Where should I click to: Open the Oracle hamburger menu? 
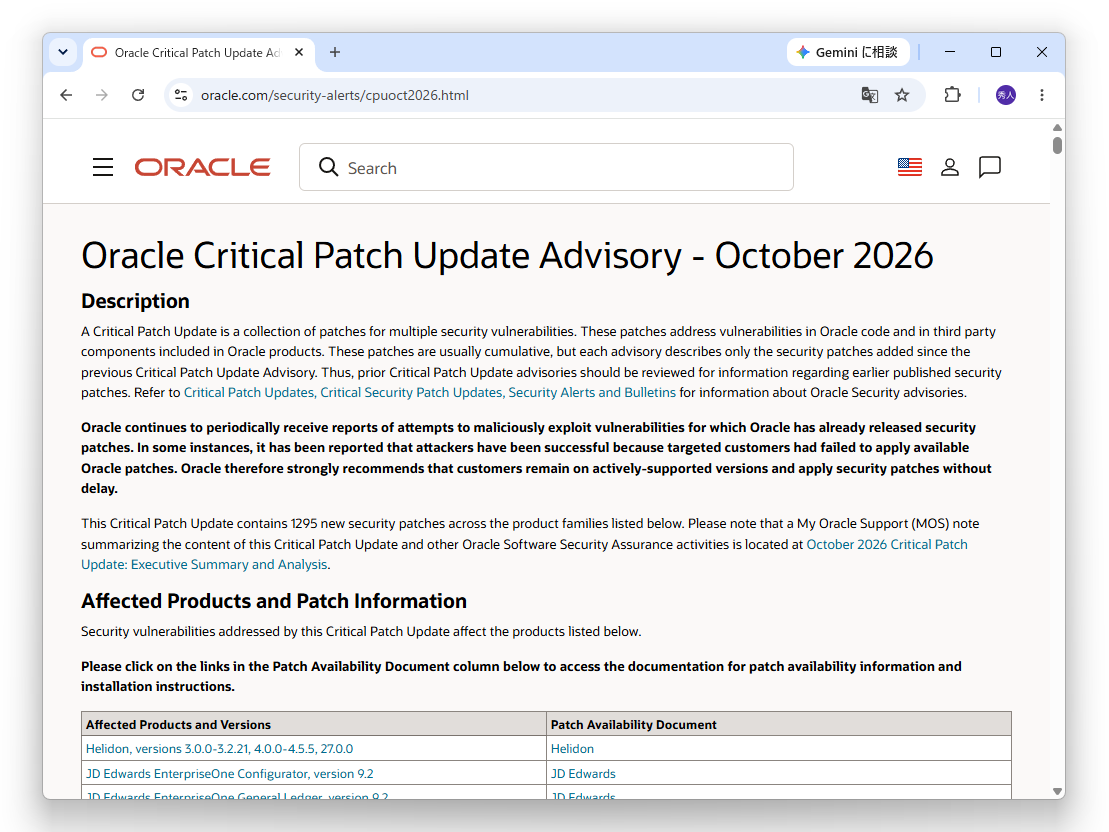103,167
